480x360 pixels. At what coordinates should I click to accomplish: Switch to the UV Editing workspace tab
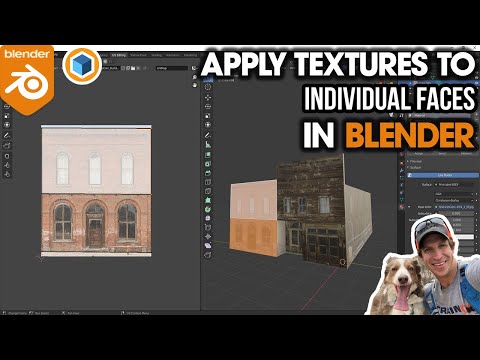119,55
